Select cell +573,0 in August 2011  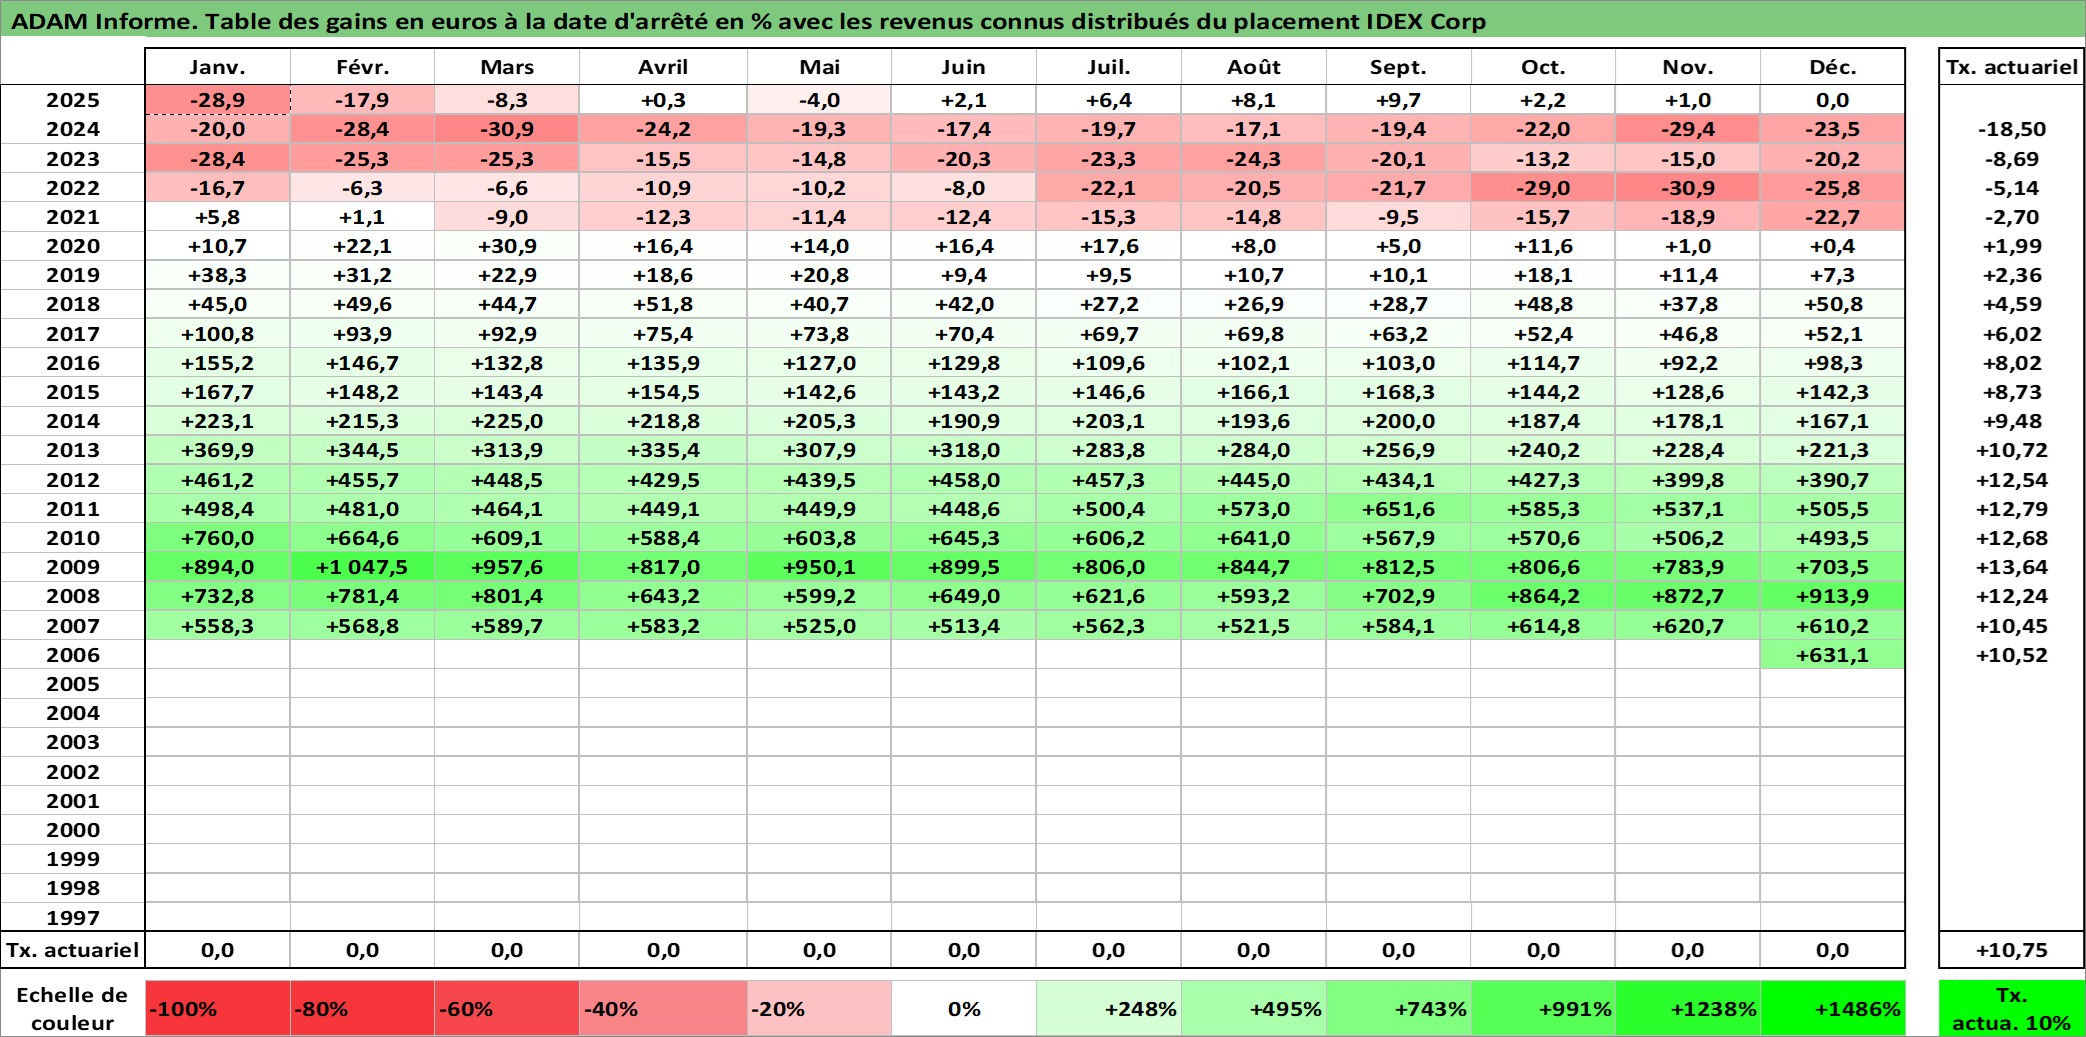pyautogui.click(x=1254, y=509)
